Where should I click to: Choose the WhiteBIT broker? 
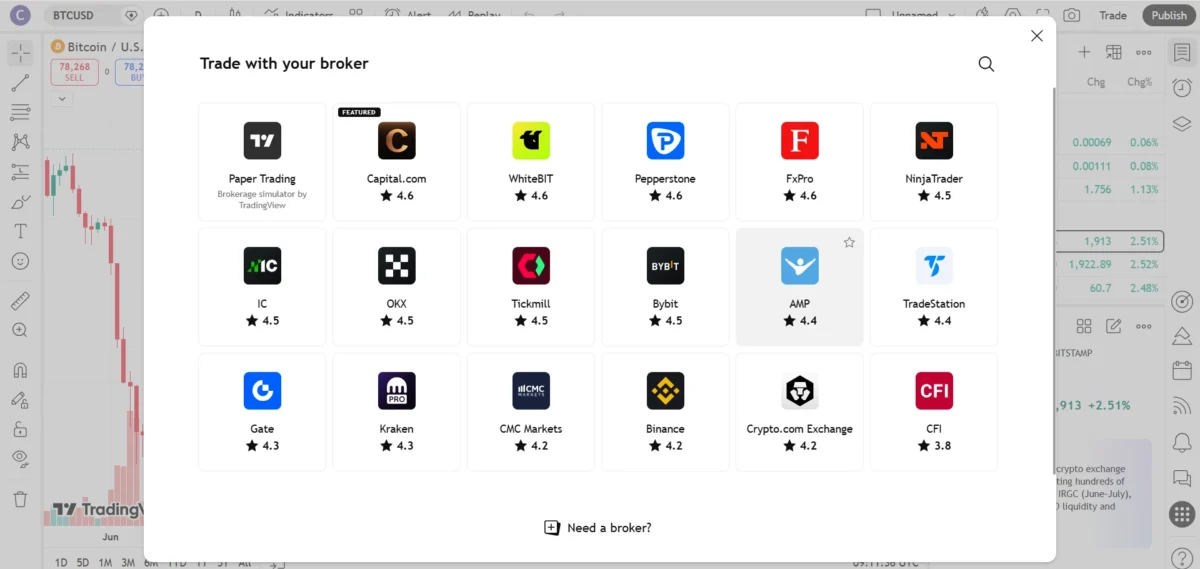[531, 161]
